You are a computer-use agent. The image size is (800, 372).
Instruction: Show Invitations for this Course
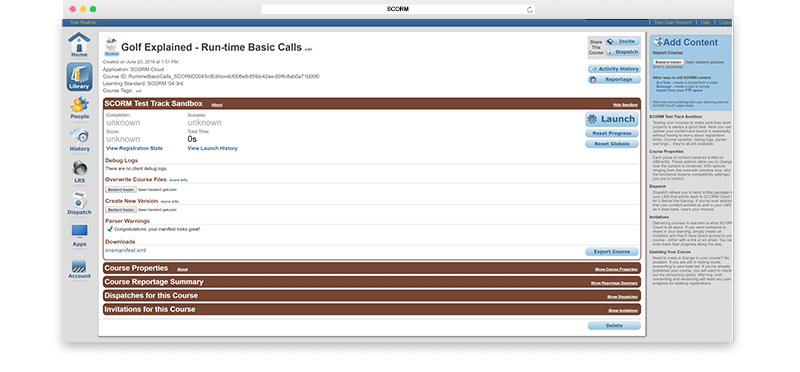(622, 310)
